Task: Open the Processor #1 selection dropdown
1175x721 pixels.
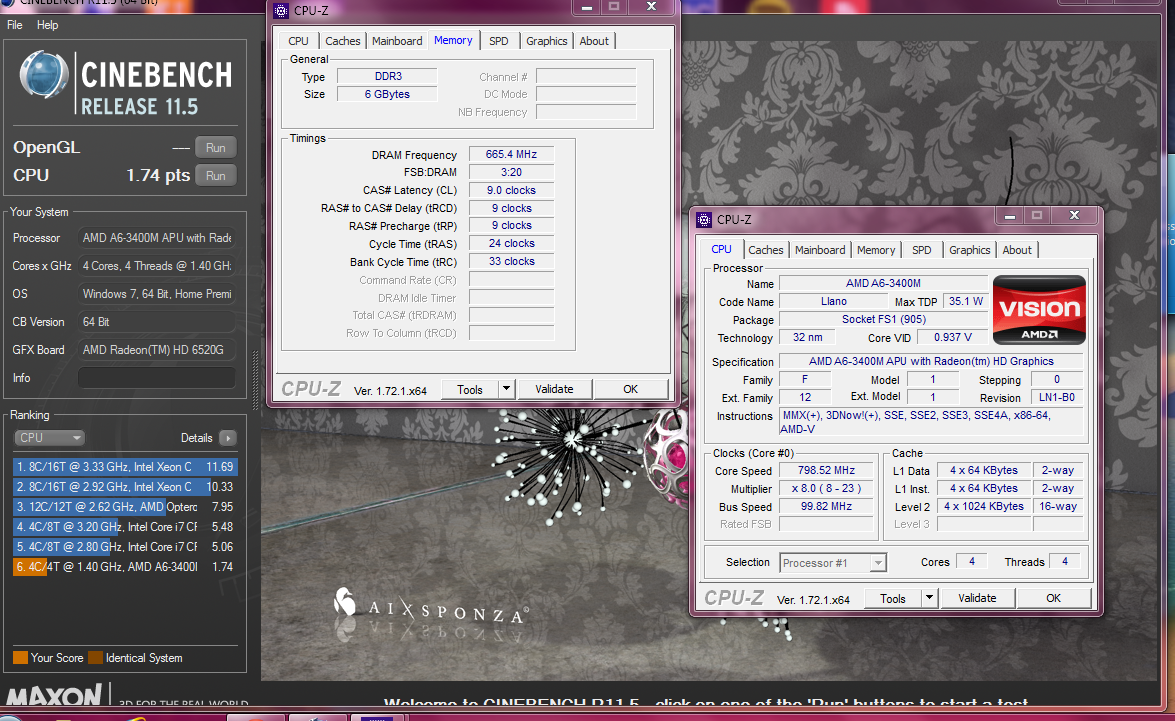Action: 833,563
